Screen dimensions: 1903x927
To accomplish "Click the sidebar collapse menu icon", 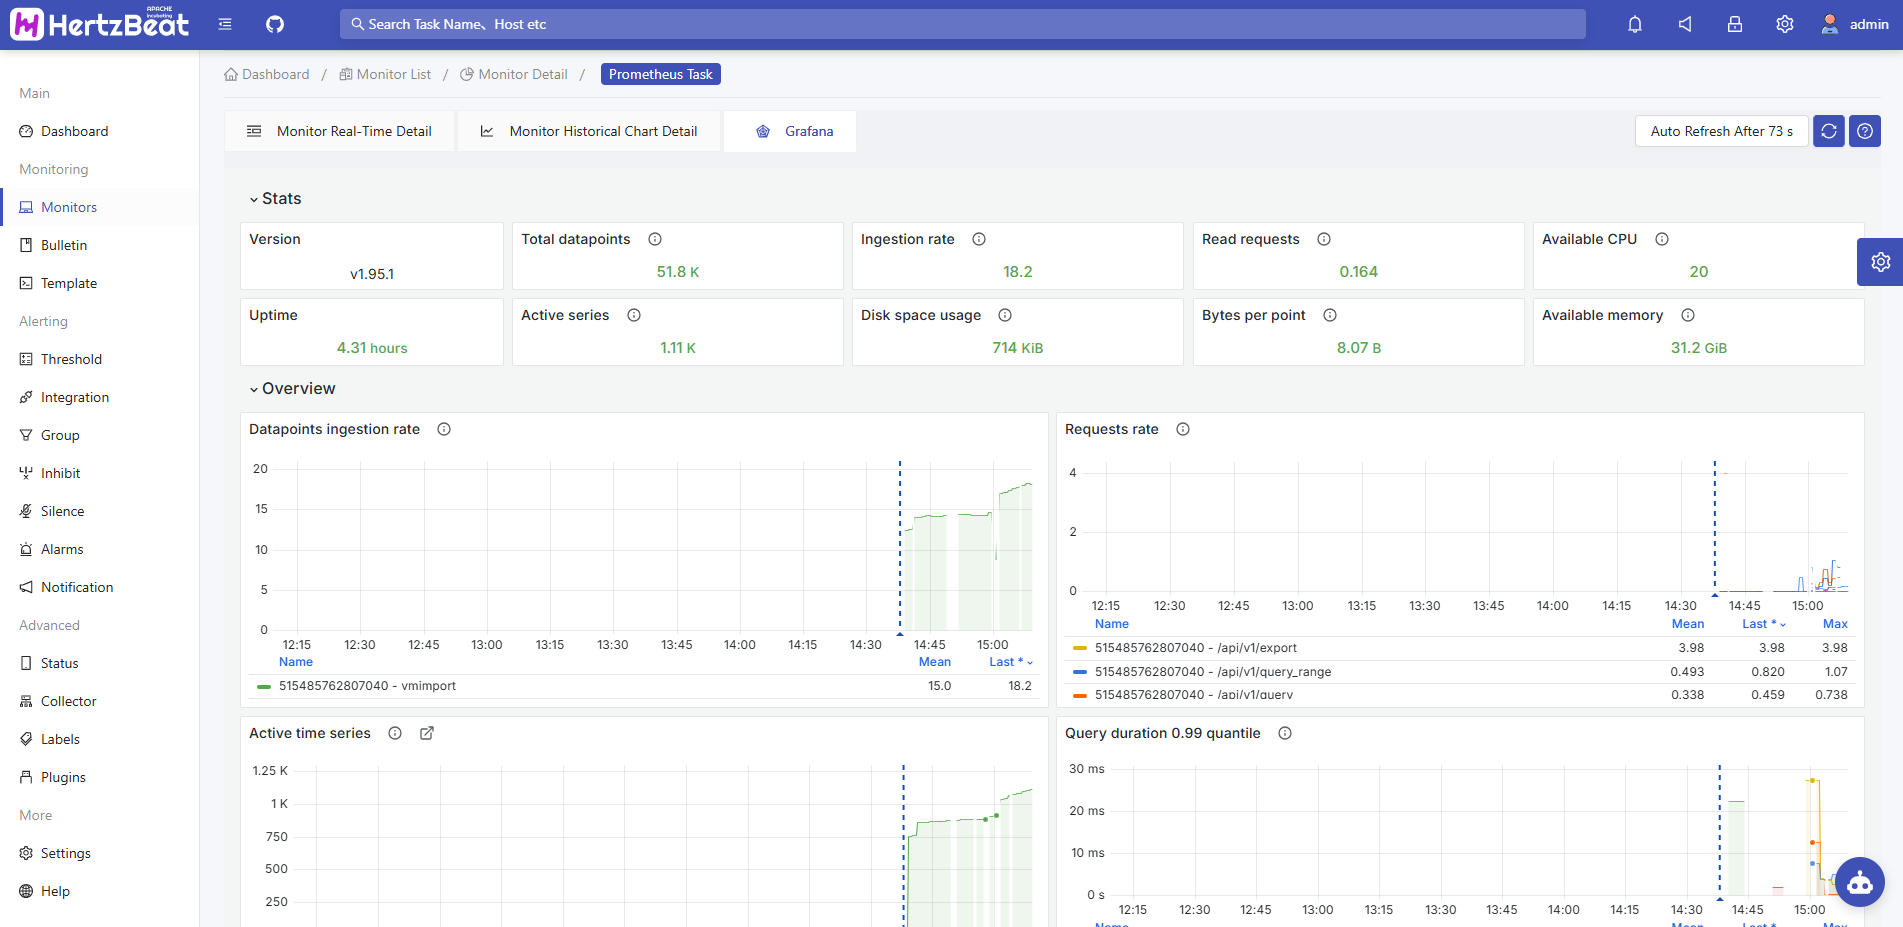I will [225, 24].
